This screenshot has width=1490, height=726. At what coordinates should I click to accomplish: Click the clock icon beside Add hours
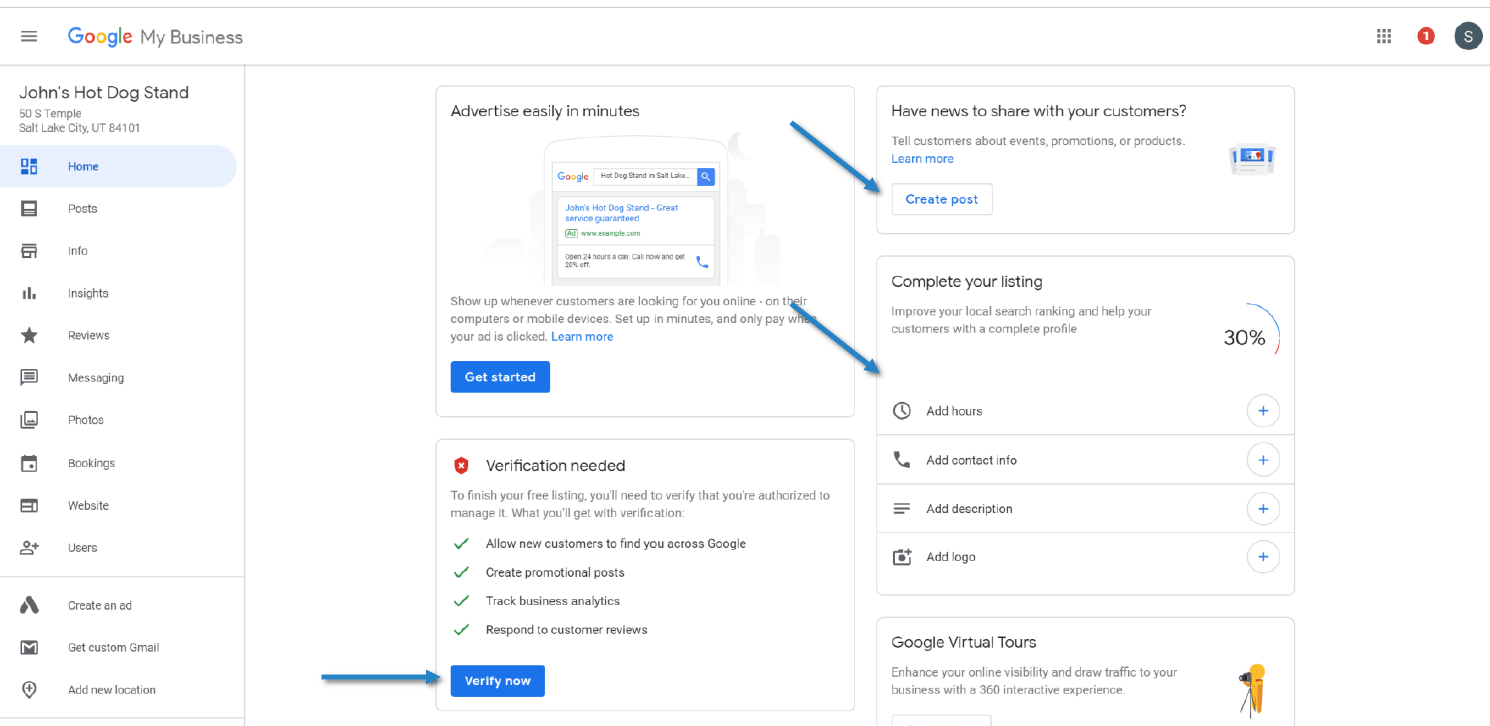[x=902, y=411]
